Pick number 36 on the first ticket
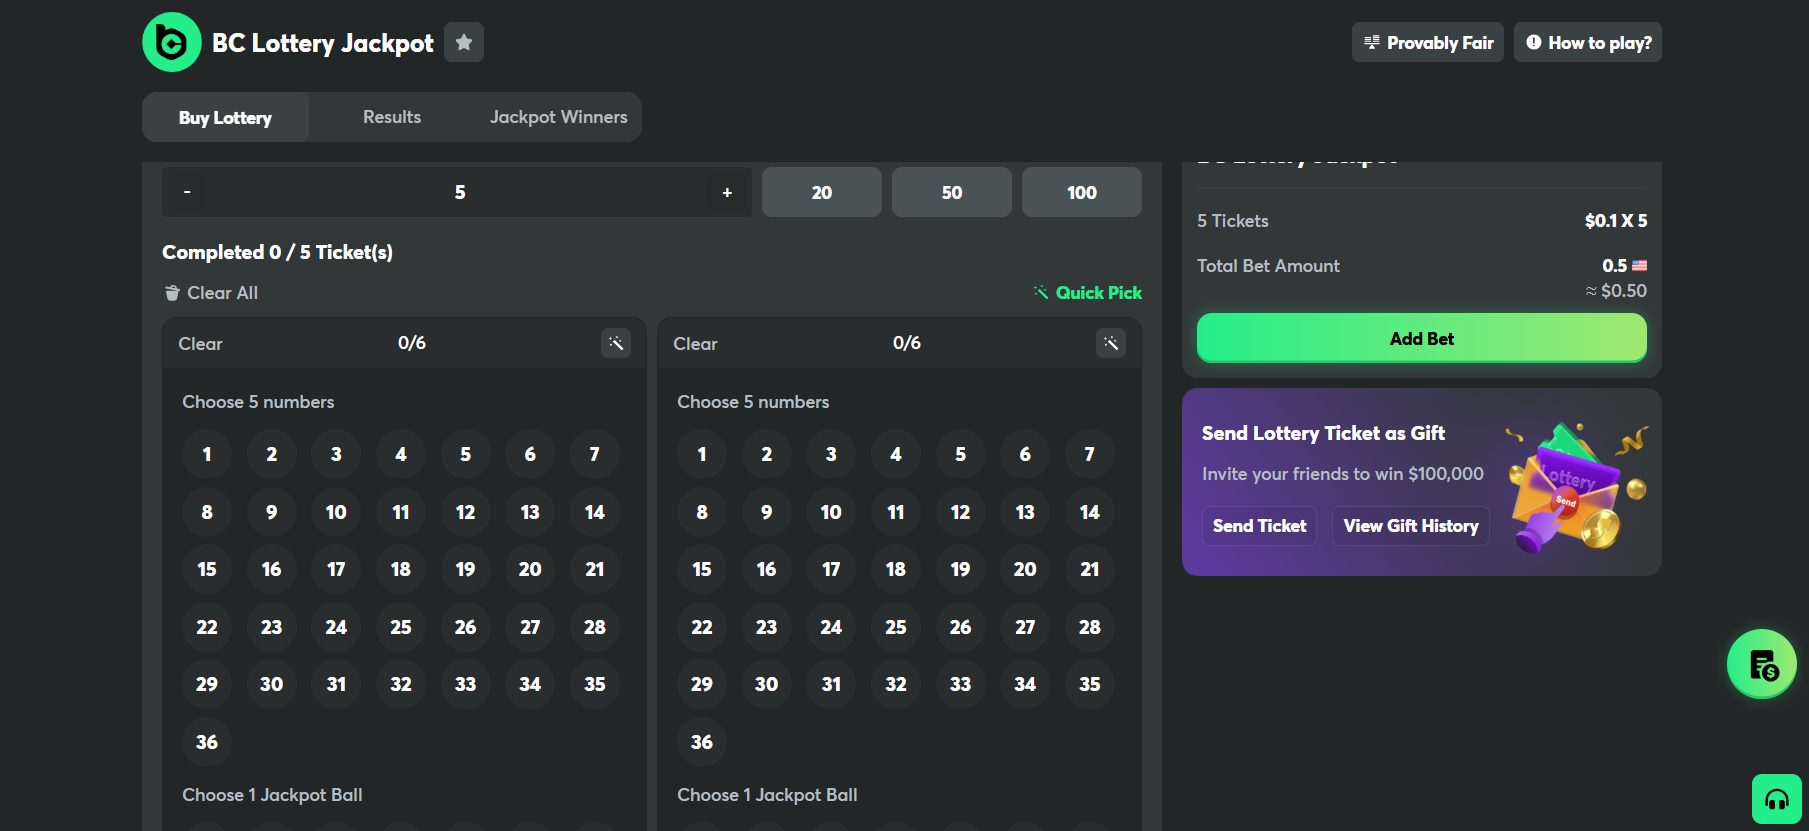 (x=207, y=742)
